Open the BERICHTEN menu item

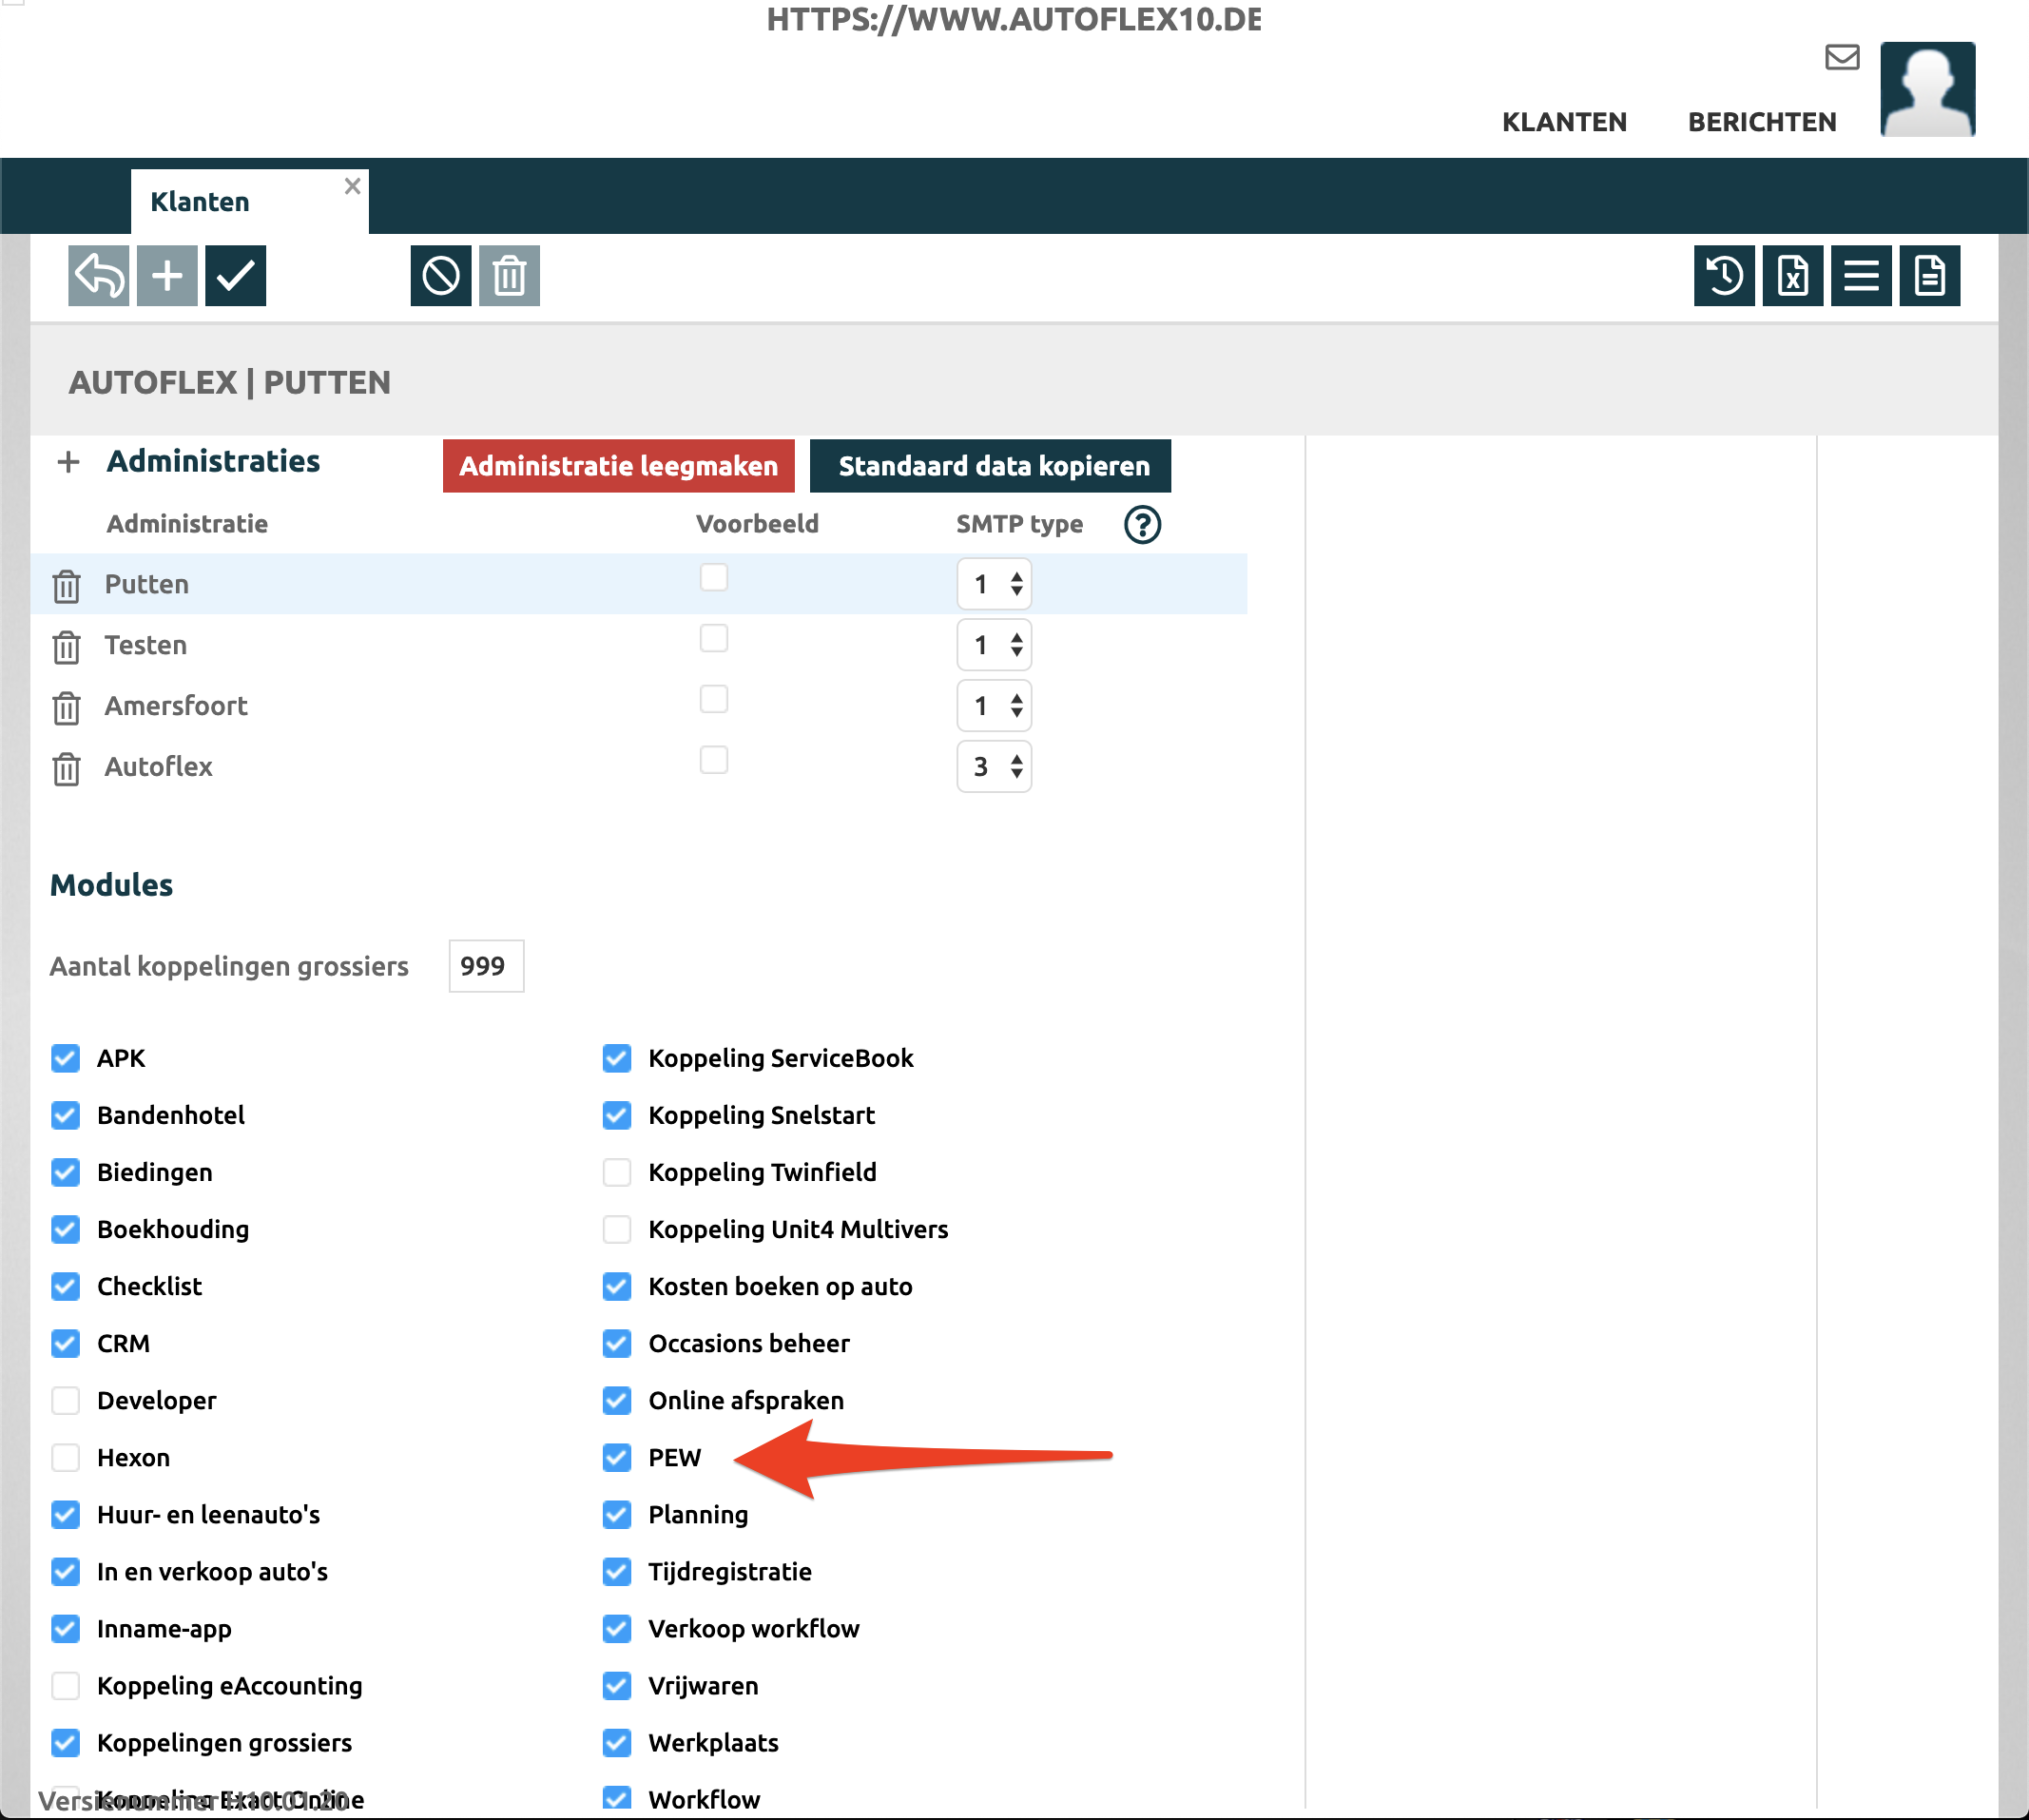(x=1761, y=122)
